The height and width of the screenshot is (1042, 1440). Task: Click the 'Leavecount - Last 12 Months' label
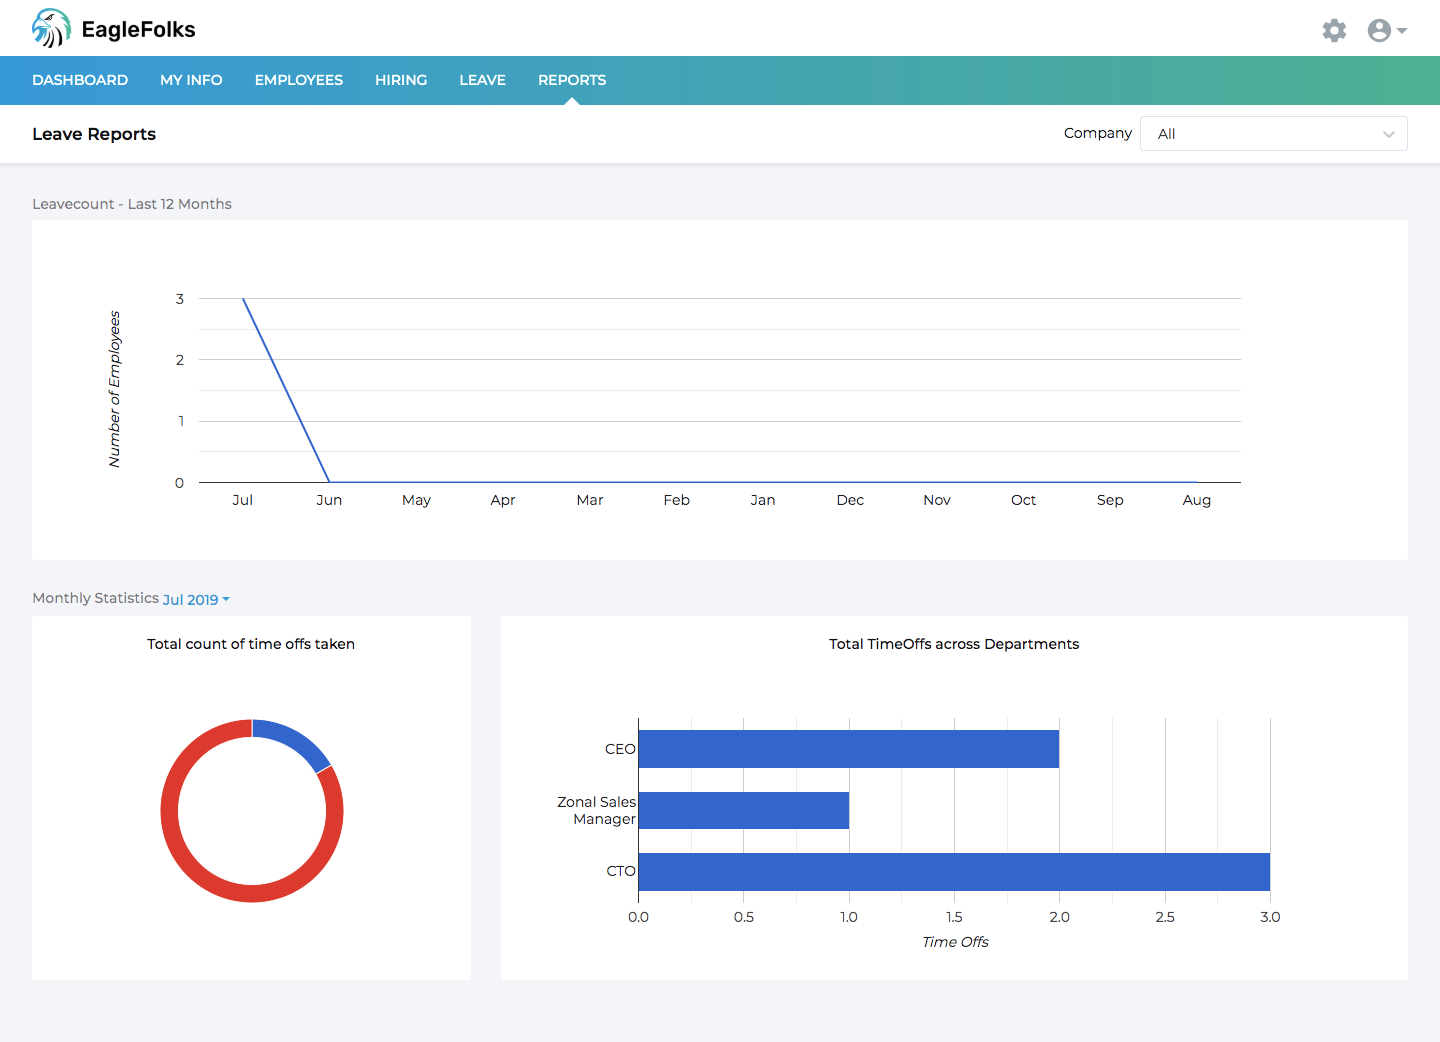click(132, 204)
